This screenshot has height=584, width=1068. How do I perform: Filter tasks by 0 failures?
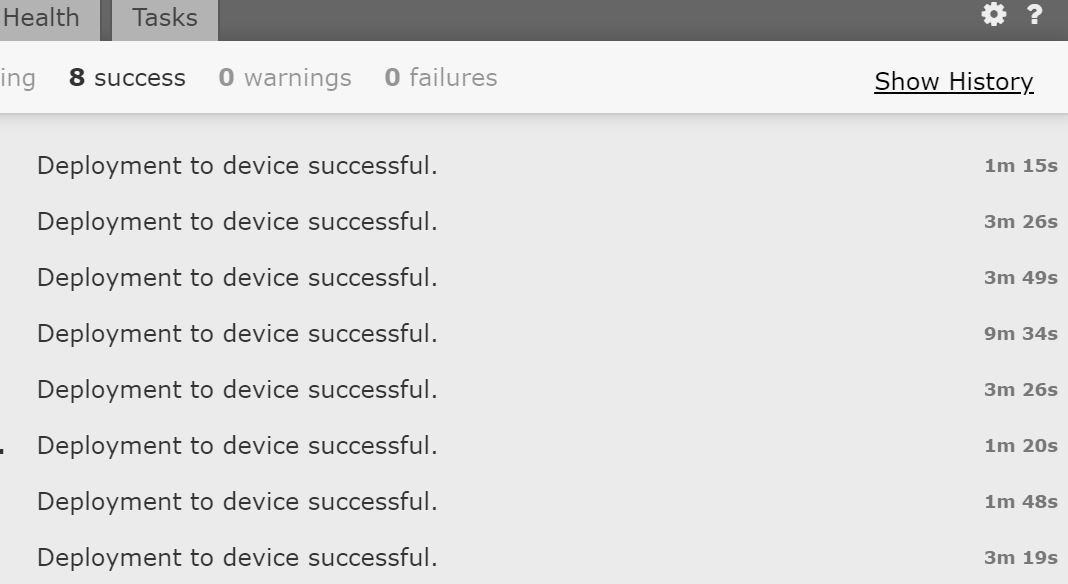pos(441,78)
